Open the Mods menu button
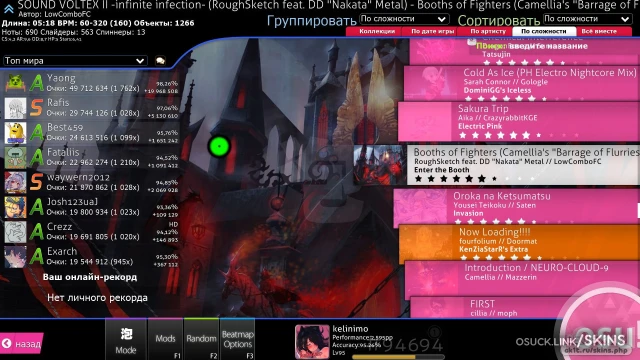Image resolution: width=640 pixels, height=360 pixels. pos(165,340)
